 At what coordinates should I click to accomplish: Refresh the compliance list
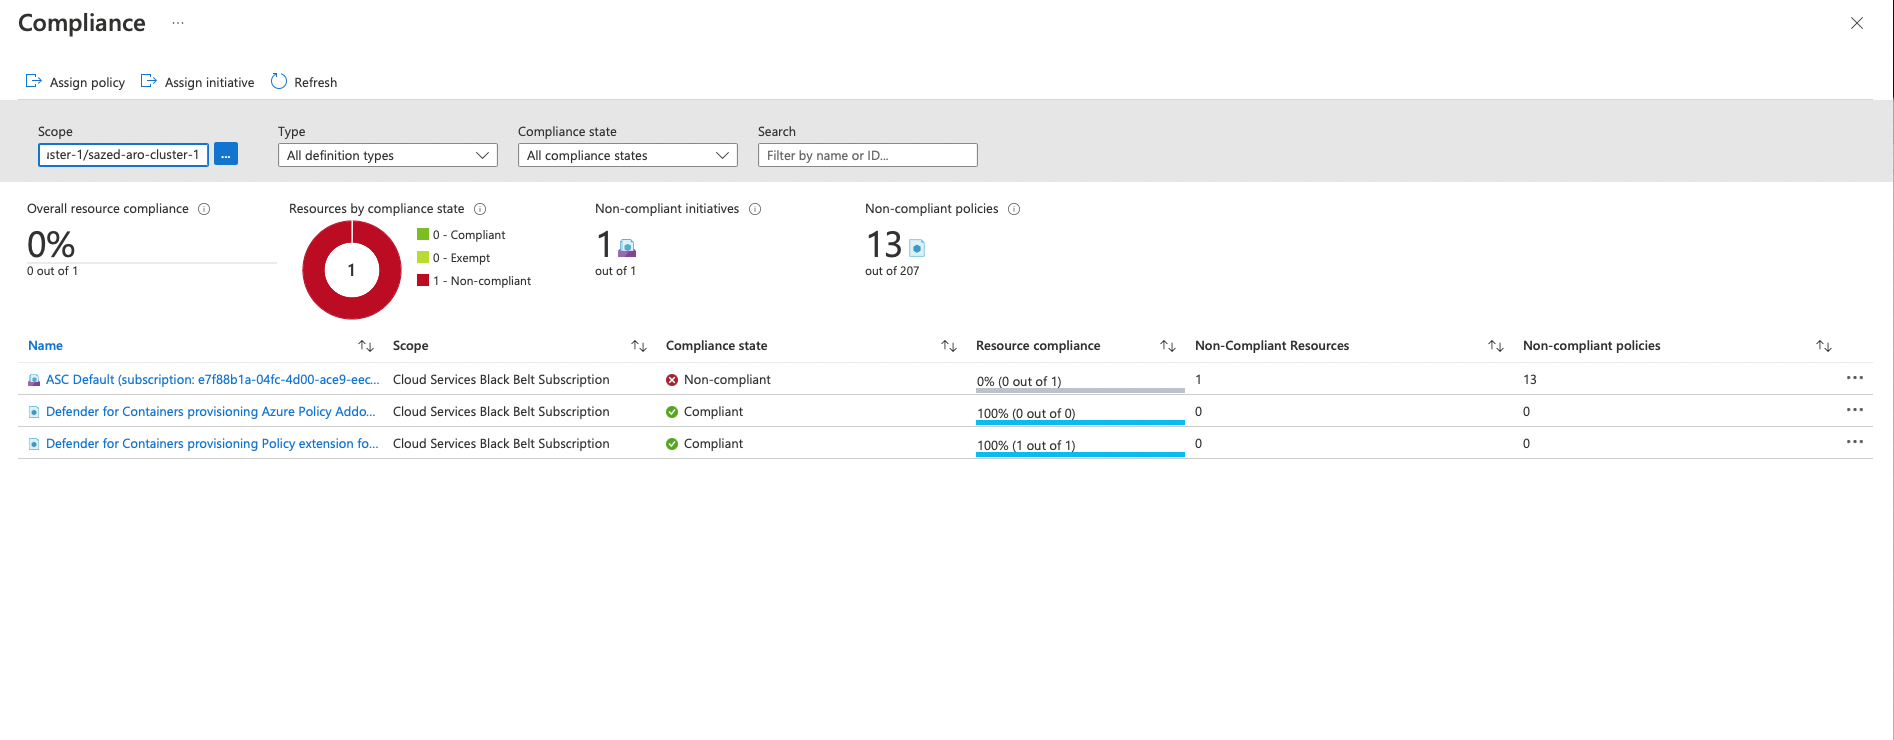click(x=304, y=82)
